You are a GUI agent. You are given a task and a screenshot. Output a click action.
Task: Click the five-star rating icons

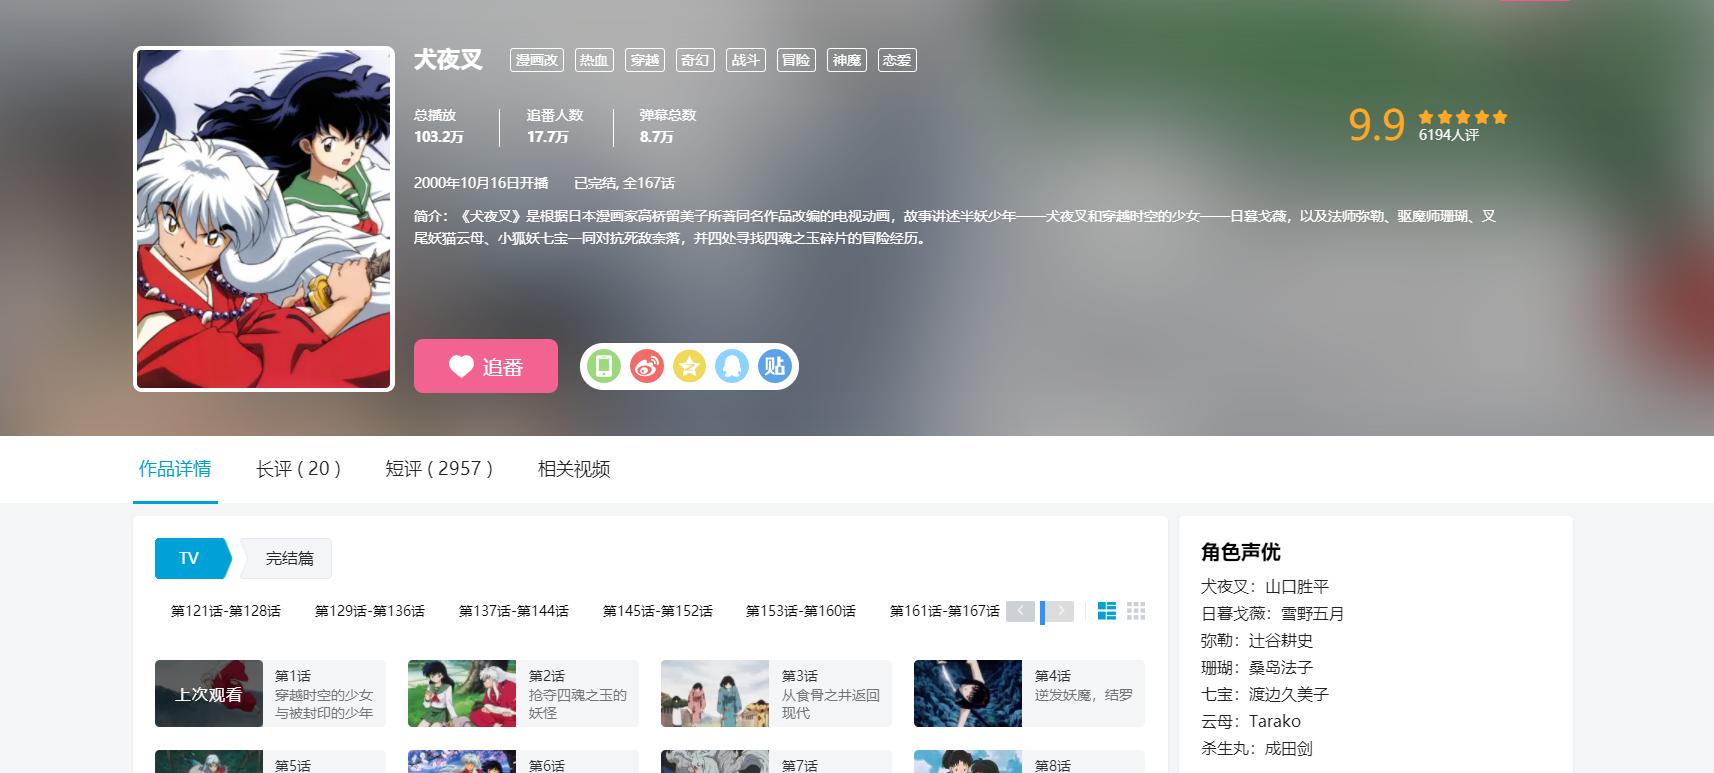[x=1463, y=117]
